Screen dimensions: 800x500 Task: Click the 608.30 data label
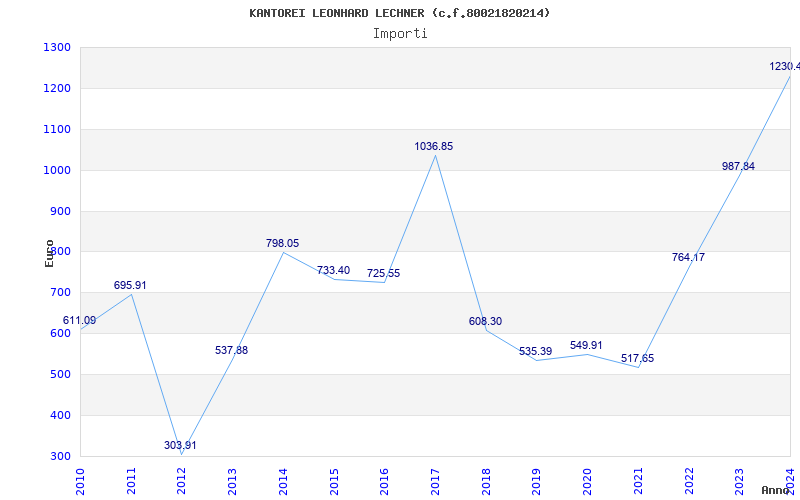pos(485,321)
